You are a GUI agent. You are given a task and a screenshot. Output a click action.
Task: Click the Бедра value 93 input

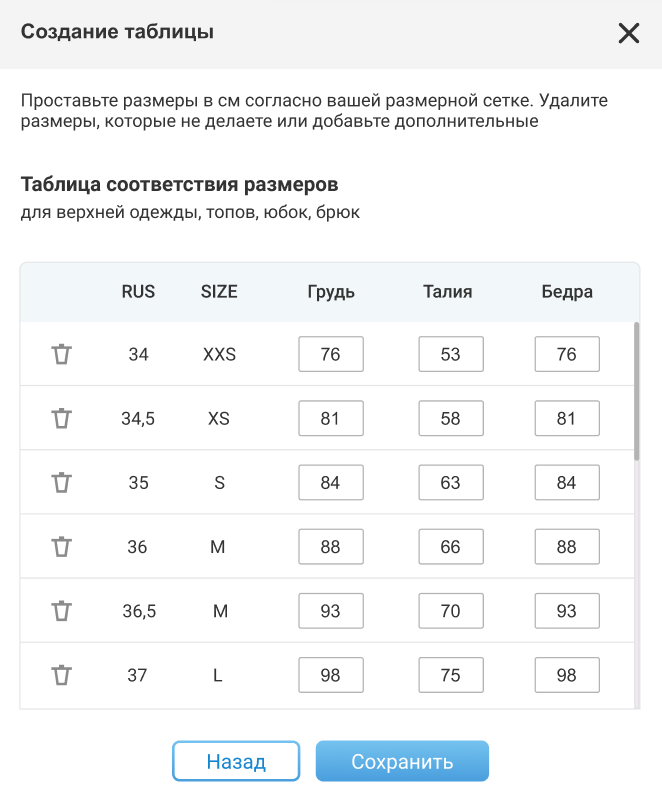coord(567,611)
